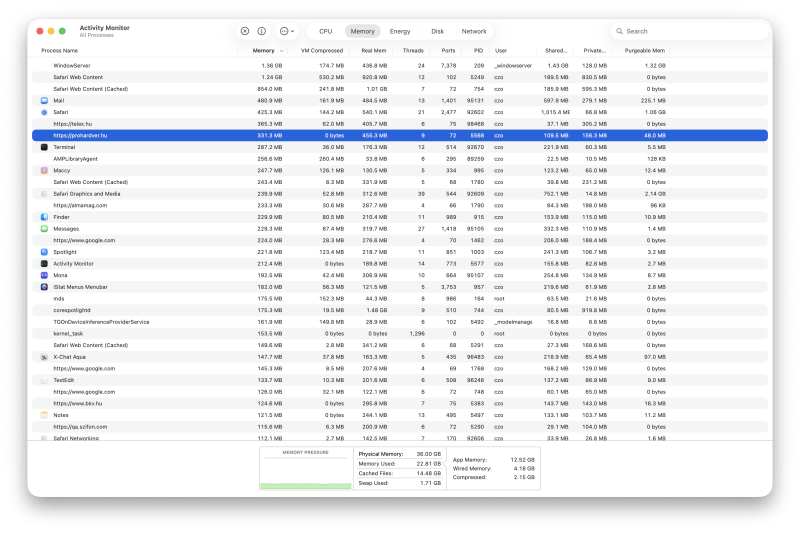Open the ellipsis actions dropdown in toolbar
Screen dimensions: 800x533
[x=287, y=31]
